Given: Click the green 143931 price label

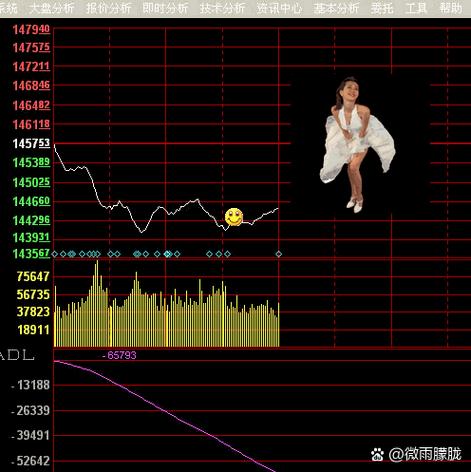Looking at the screenshot, I should (x=31, y=238).
